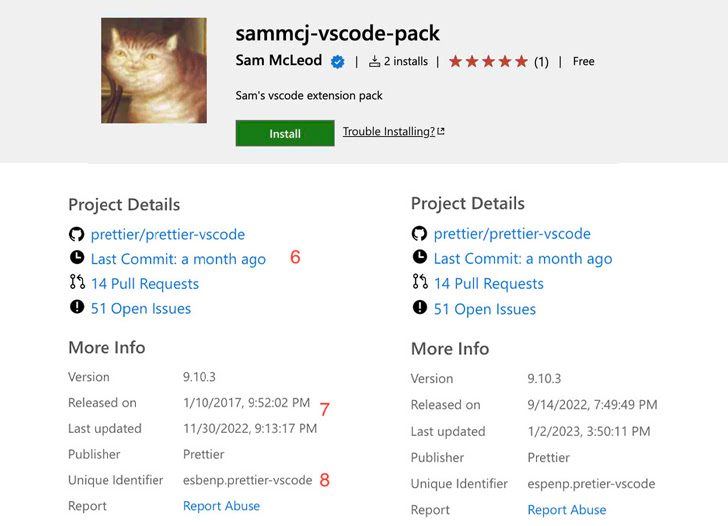Click the verified publisher badge next to Sam McLeod
Viewport: 728px width, 526px height.
tap(338, 61)
